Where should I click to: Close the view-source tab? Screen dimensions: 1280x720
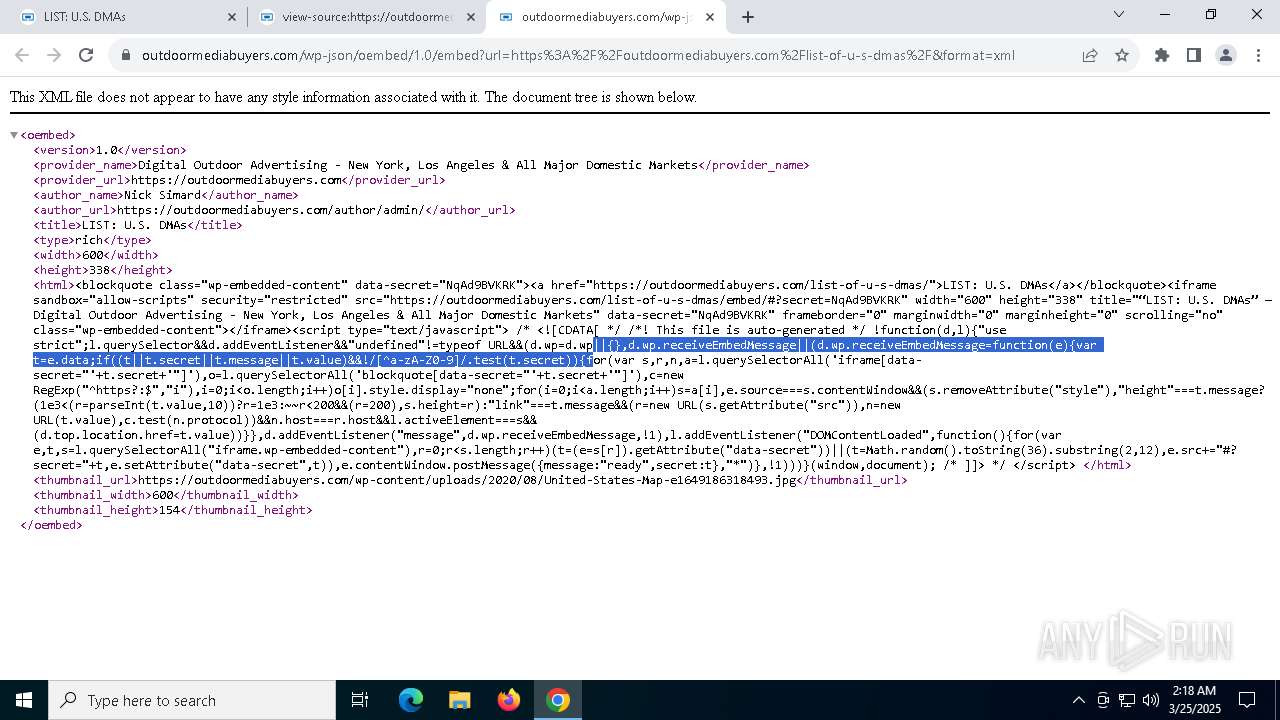point(471,17)
